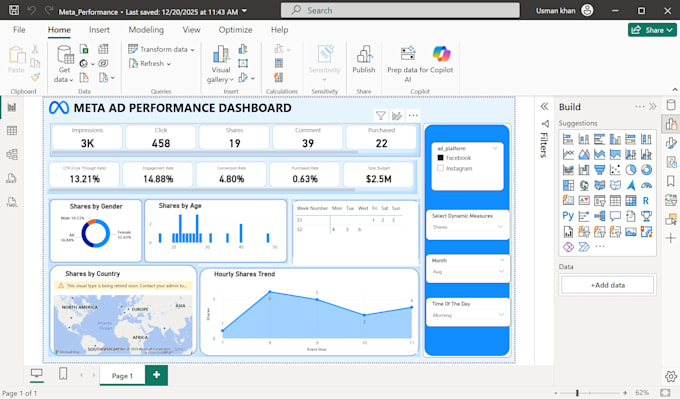Check the Instagram platform checkbox

pyautogui.click(x=441, y=168)
